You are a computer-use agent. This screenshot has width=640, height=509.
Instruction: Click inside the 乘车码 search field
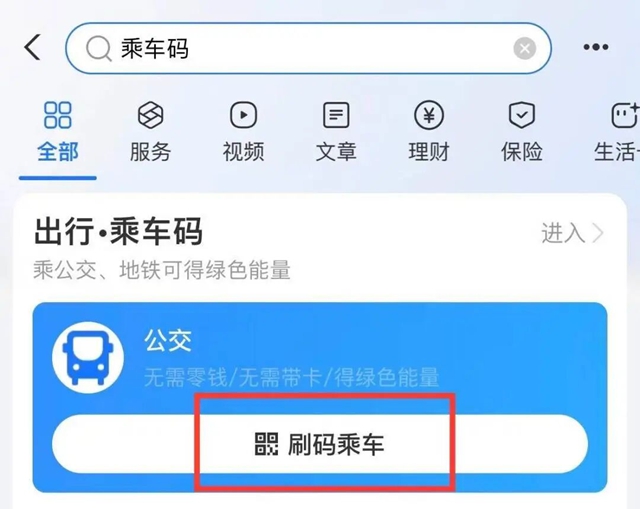pyautogui.click(x=308, y=48)
